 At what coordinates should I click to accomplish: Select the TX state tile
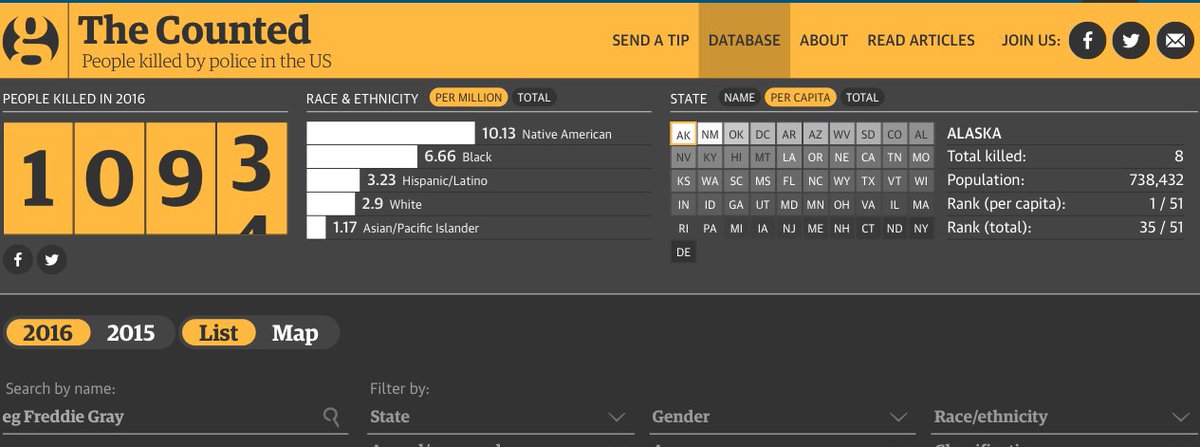pos(868,181)
